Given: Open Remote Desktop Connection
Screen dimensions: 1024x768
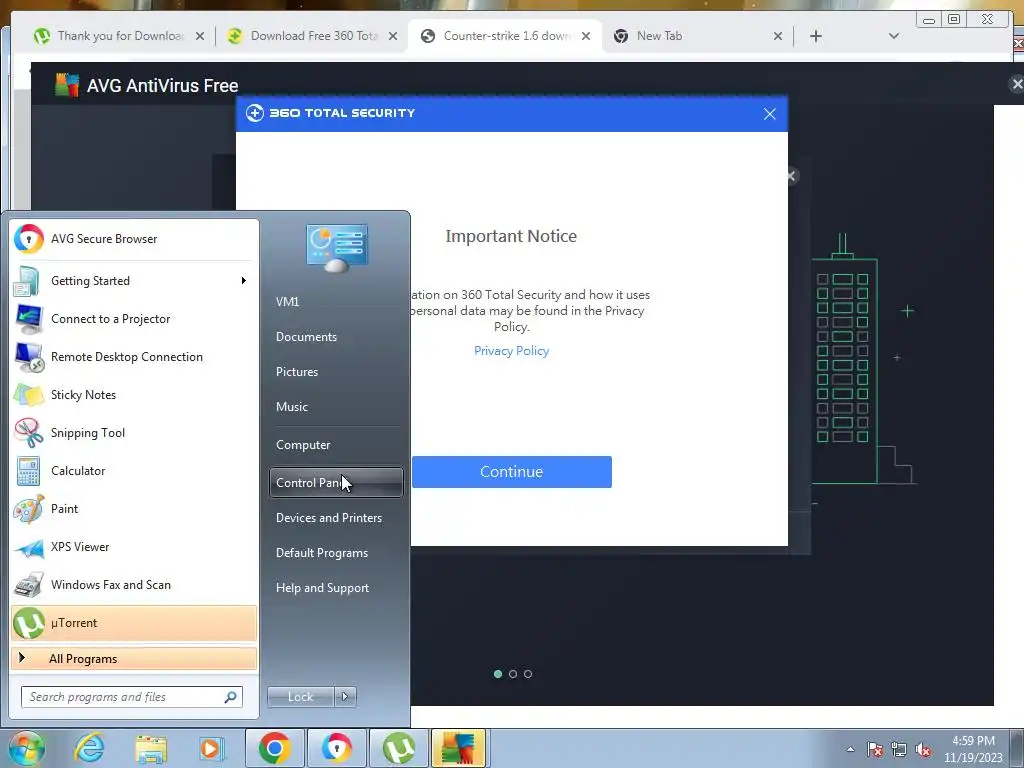Looking at the screenshot, I should (x=134, y=357).
